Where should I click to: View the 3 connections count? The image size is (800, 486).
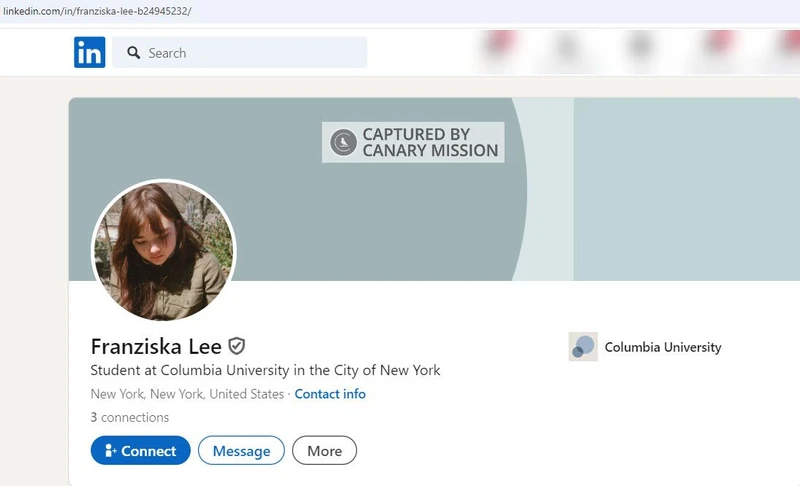(x=130, y=417)
